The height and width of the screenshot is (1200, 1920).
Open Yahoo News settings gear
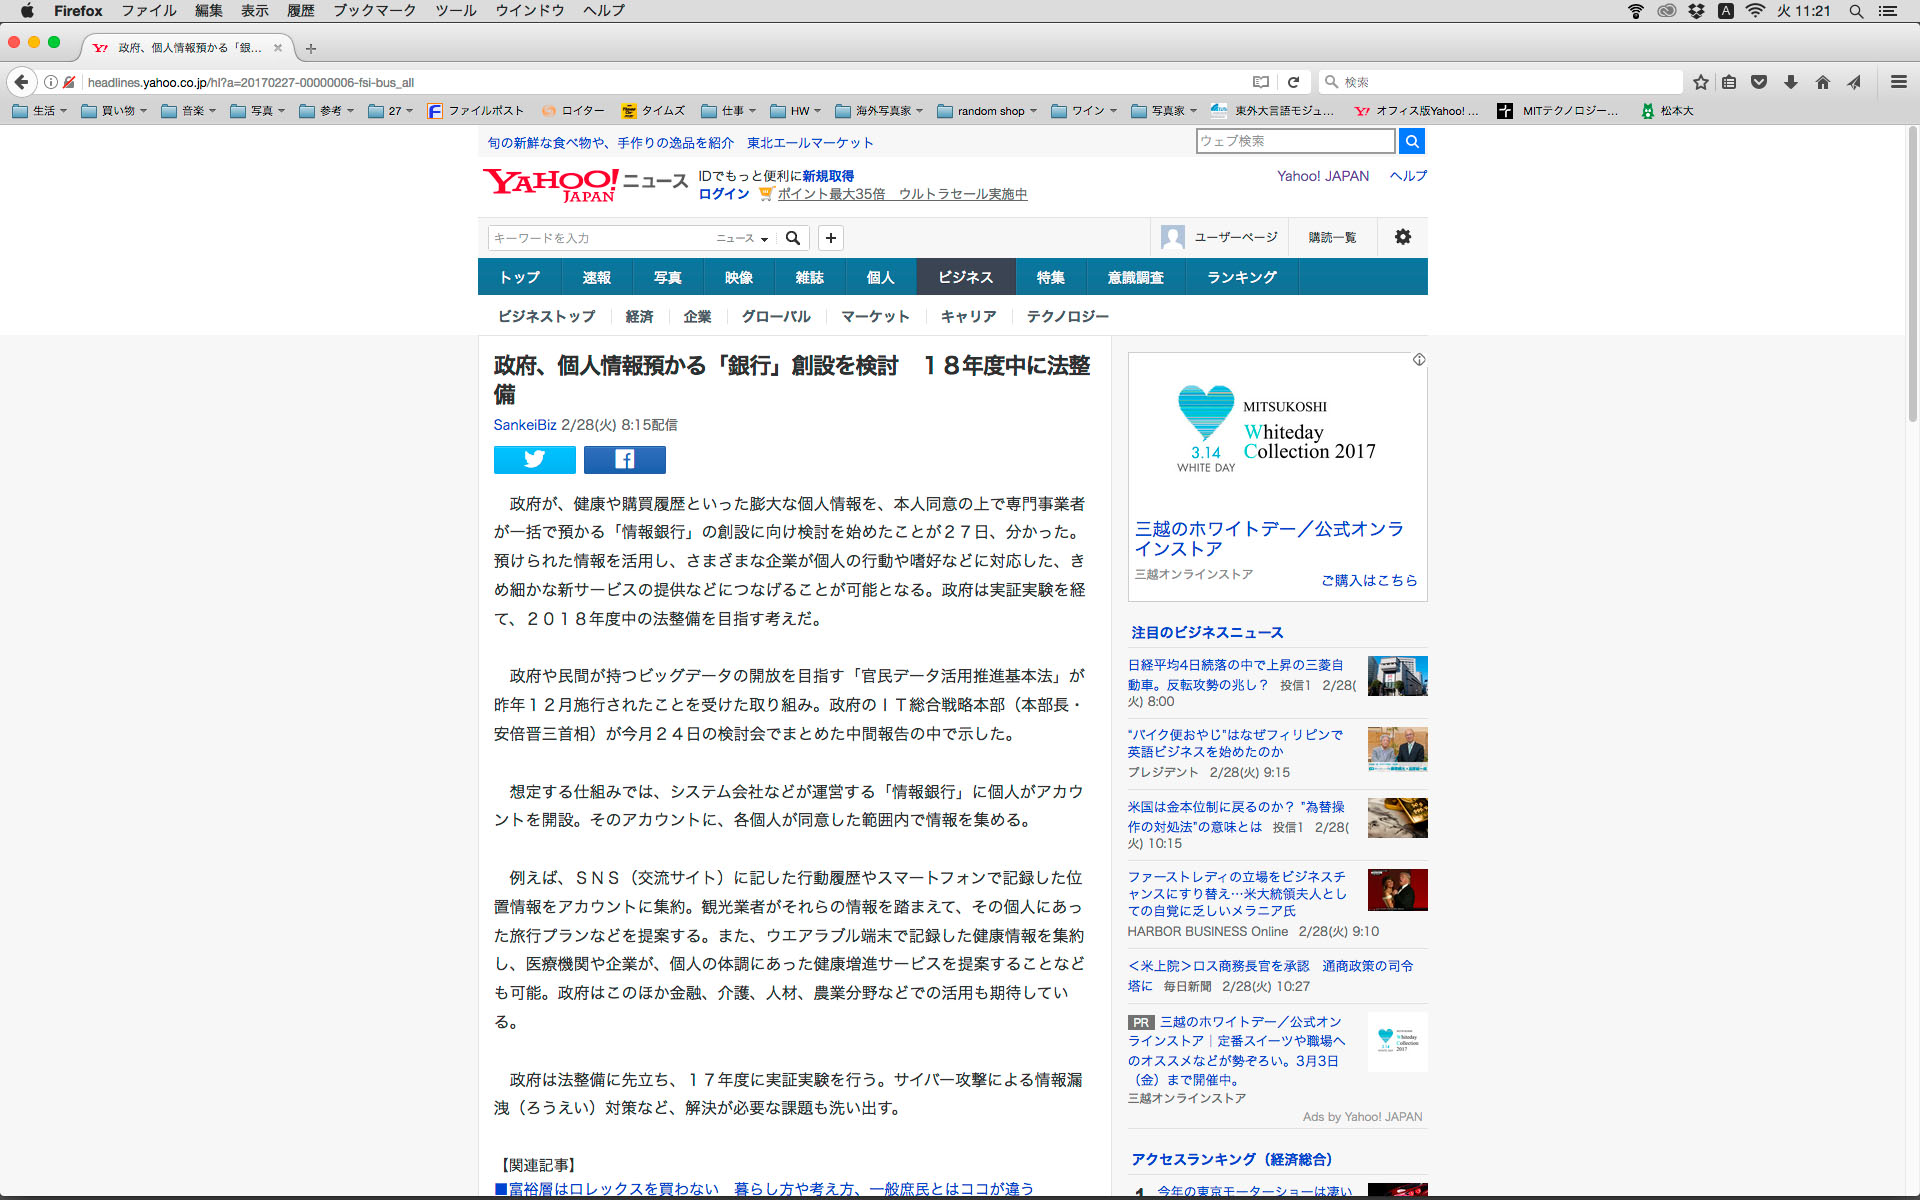1402,237
